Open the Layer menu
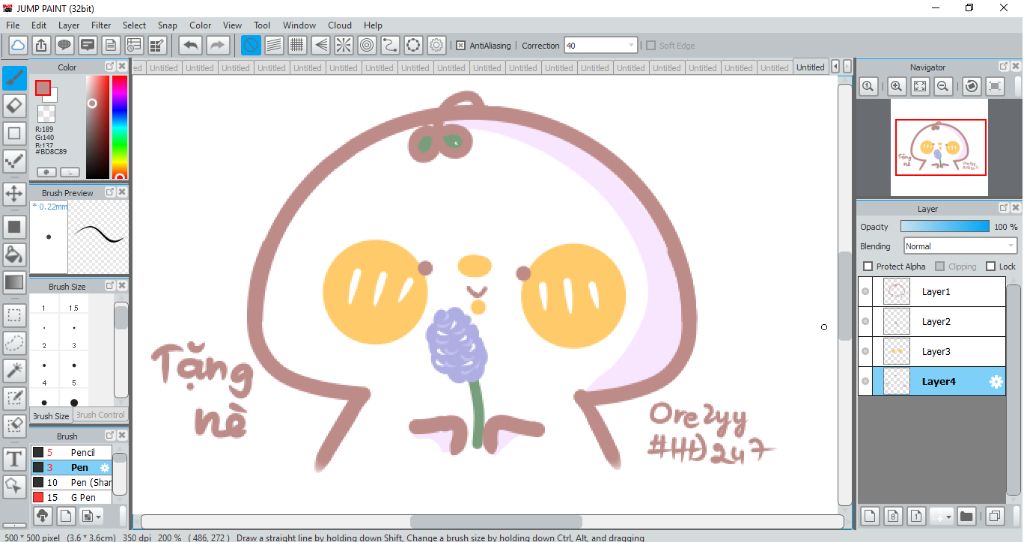1024x542 pixels. pyautogui.click(x=69, y=25)
